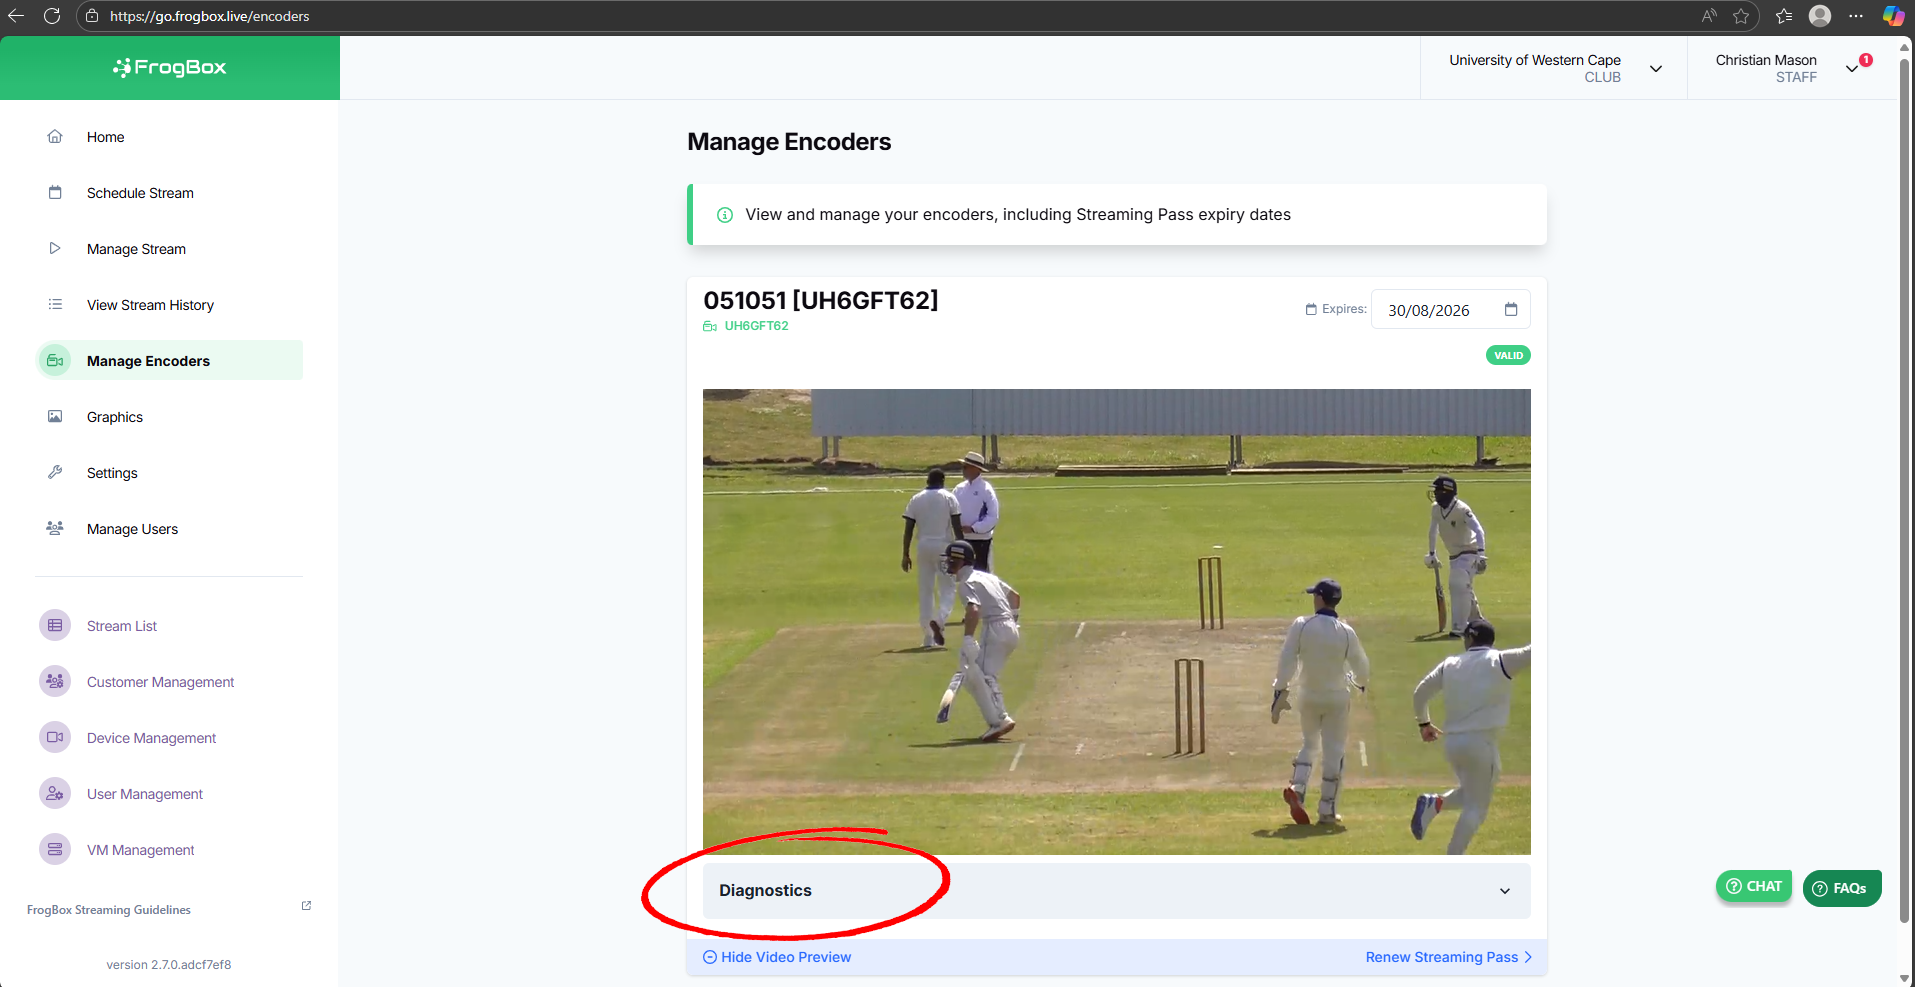Open User Management

pos(145,794)
